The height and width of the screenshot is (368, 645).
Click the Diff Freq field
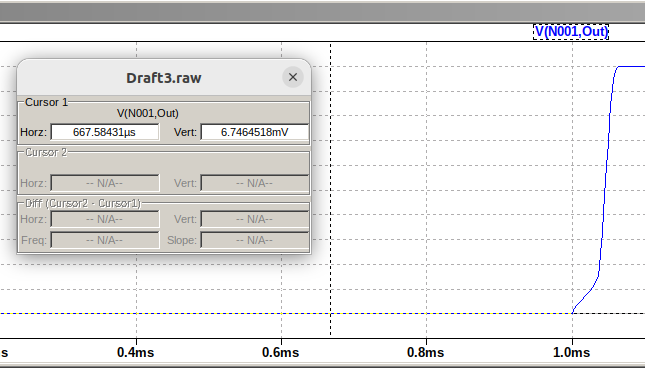click(105, 240)
